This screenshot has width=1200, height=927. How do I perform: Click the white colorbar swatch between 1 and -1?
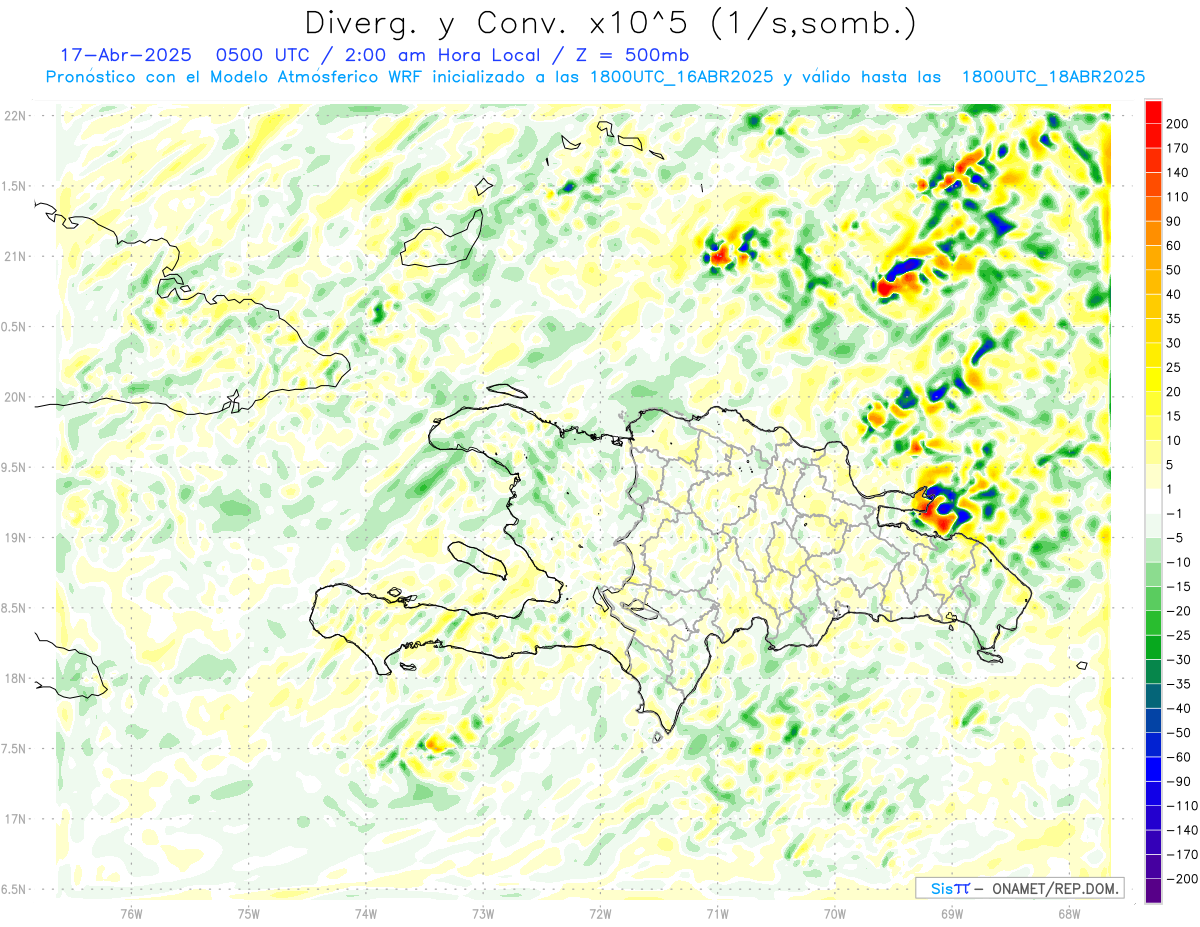(x=1153, y=501)
